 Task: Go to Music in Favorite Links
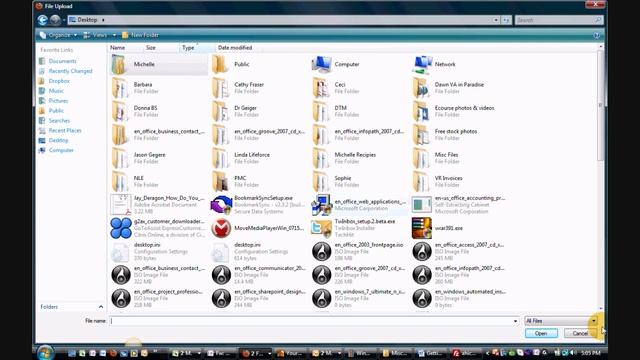(x=56, y=91)
